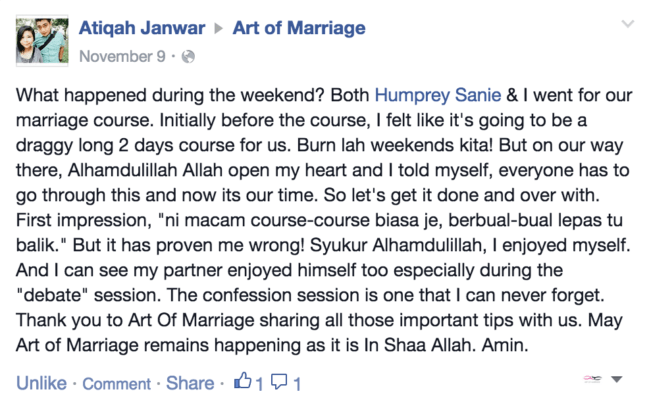The height and width of the screenshot is (400, 649).
Task: Click the arrow between Atiqah Janwar and Art of Marriage
Action: 219,29
